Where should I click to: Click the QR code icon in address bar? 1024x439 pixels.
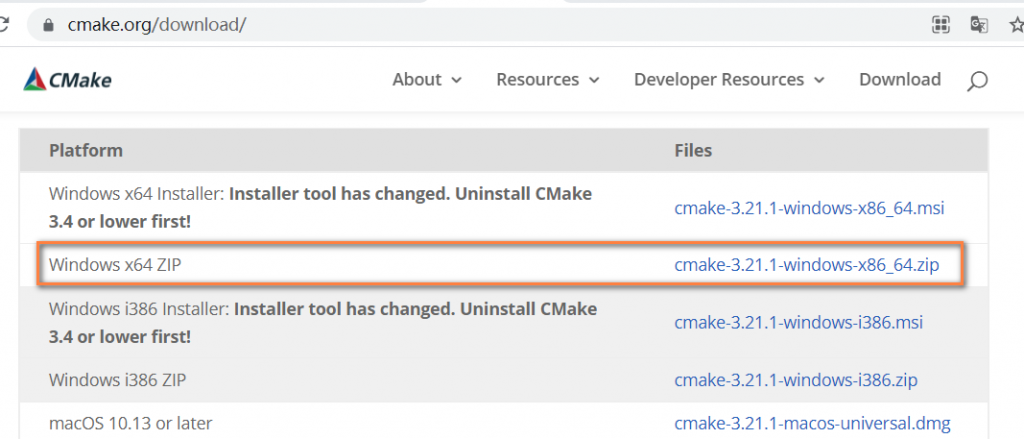tap(940, 25)
